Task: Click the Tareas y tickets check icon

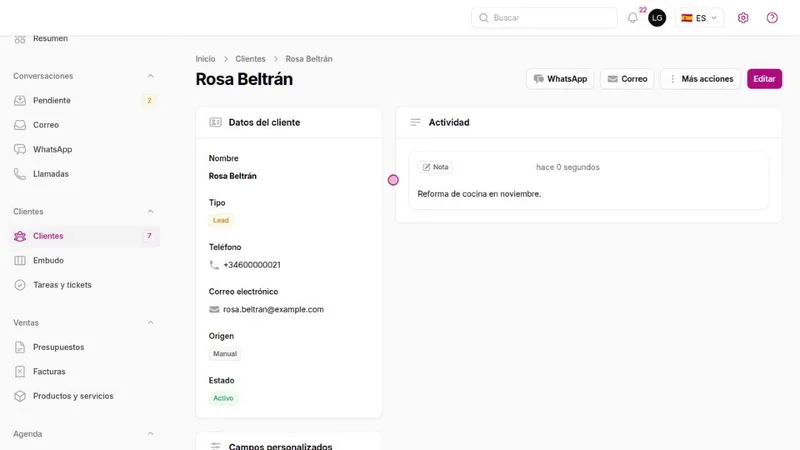Action: [20, 285]
